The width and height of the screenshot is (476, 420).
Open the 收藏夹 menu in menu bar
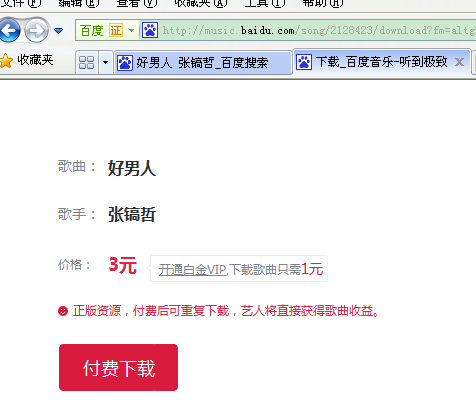tap(201, 3)
